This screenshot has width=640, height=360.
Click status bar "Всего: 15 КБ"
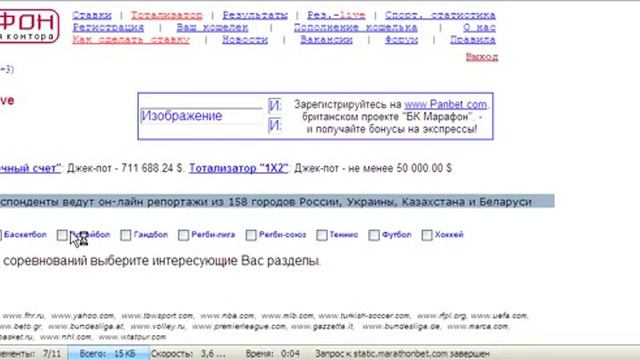[108, 353]
